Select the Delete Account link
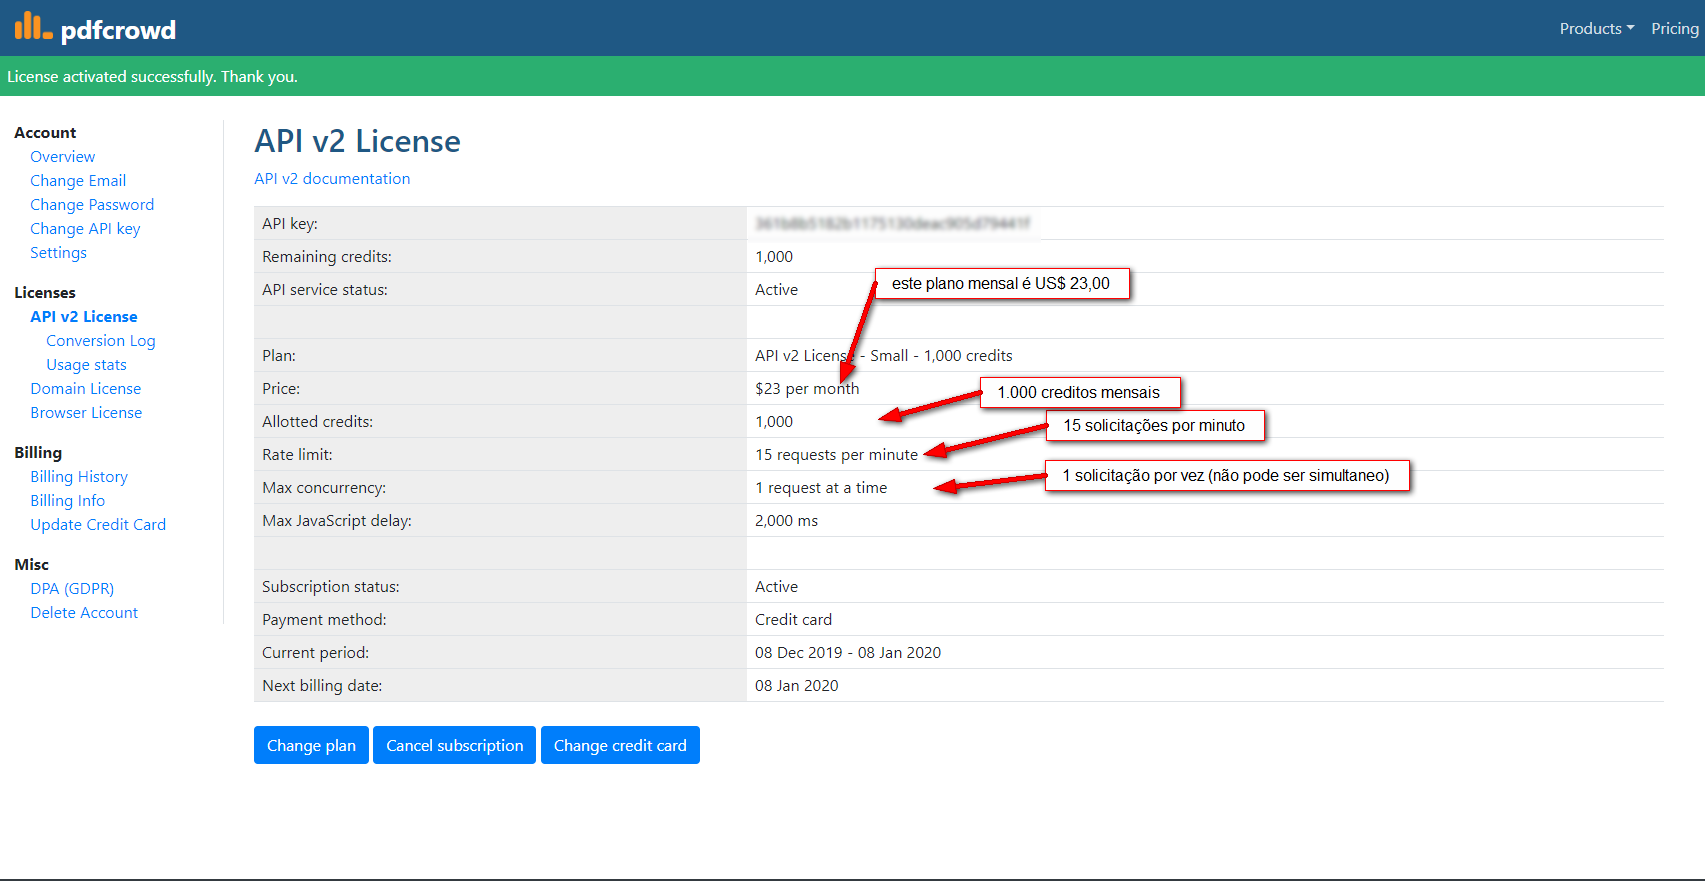 click(x=84, y=613)
